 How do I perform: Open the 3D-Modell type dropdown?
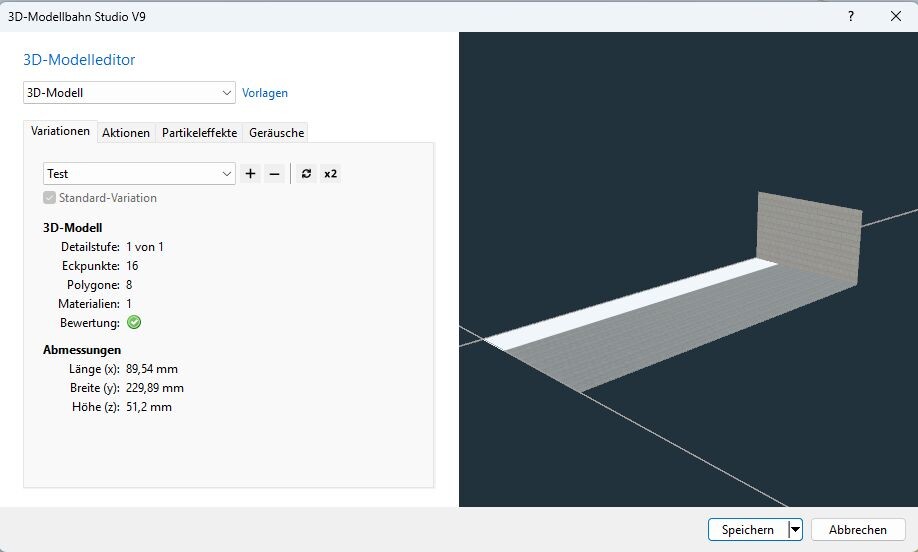coord(129,92)
